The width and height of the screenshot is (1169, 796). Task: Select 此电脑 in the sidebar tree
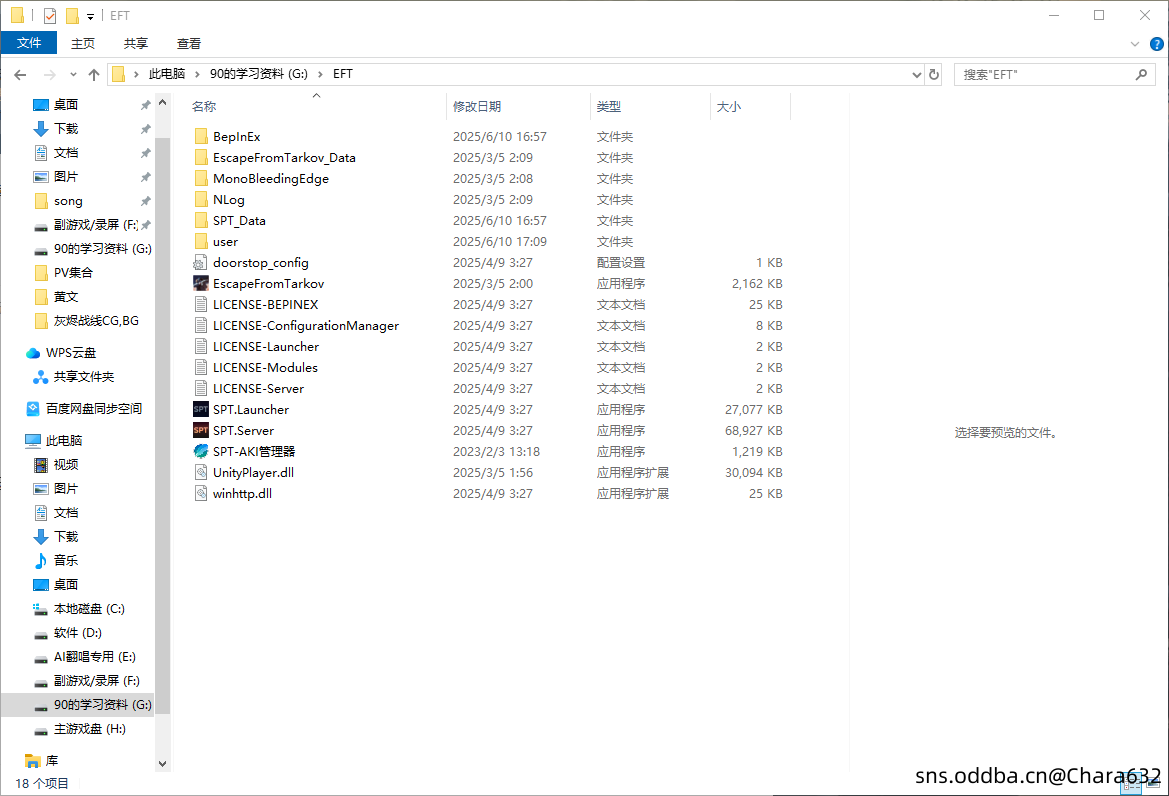[x=63, y=440]
